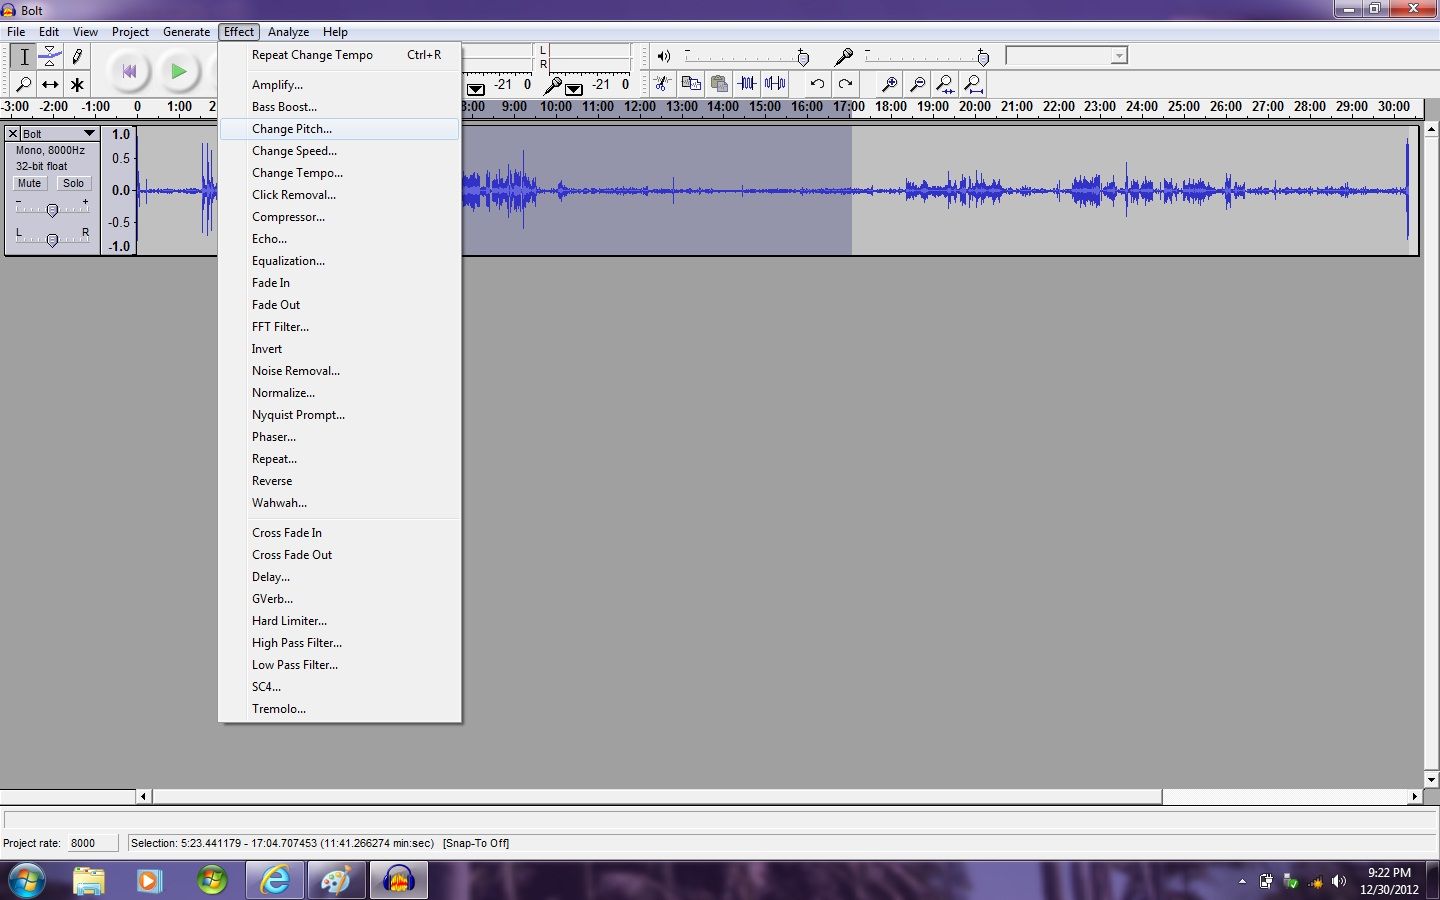This screenshot has width=1440, height=900.
Task: Click the Undo arrow icon
Action: coord(816,84)
